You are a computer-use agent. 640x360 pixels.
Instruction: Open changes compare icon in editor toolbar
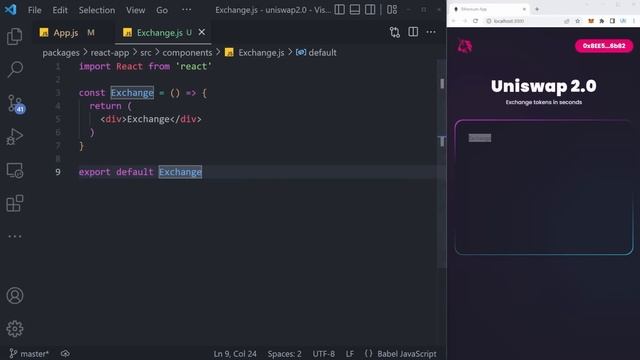(x=395, y=32)
